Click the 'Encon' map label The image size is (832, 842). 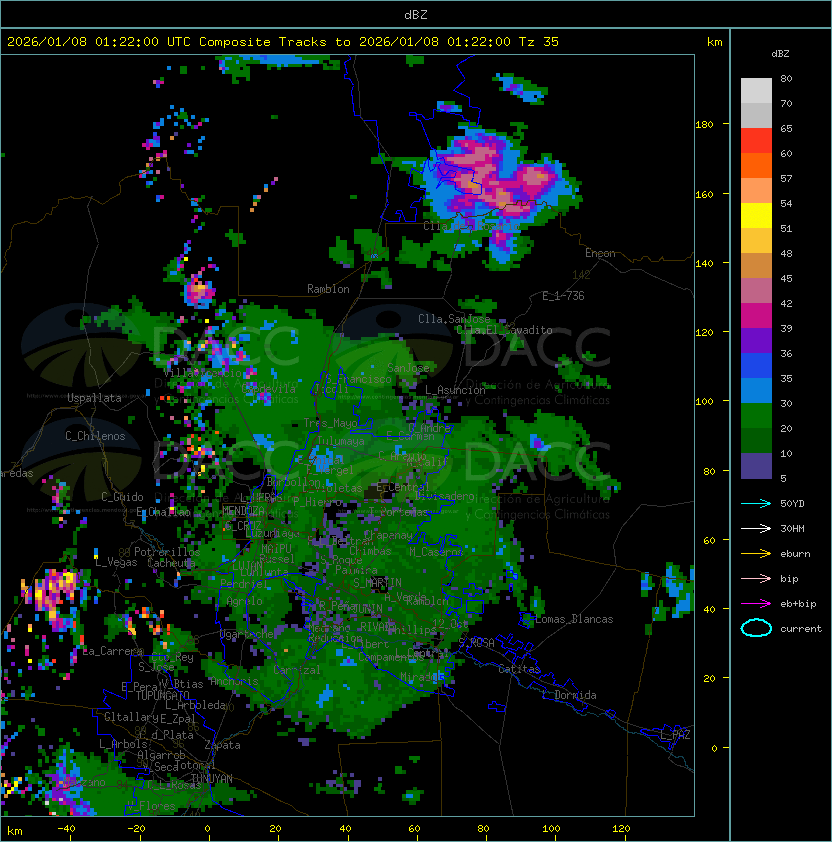click(x=600, y=253)
